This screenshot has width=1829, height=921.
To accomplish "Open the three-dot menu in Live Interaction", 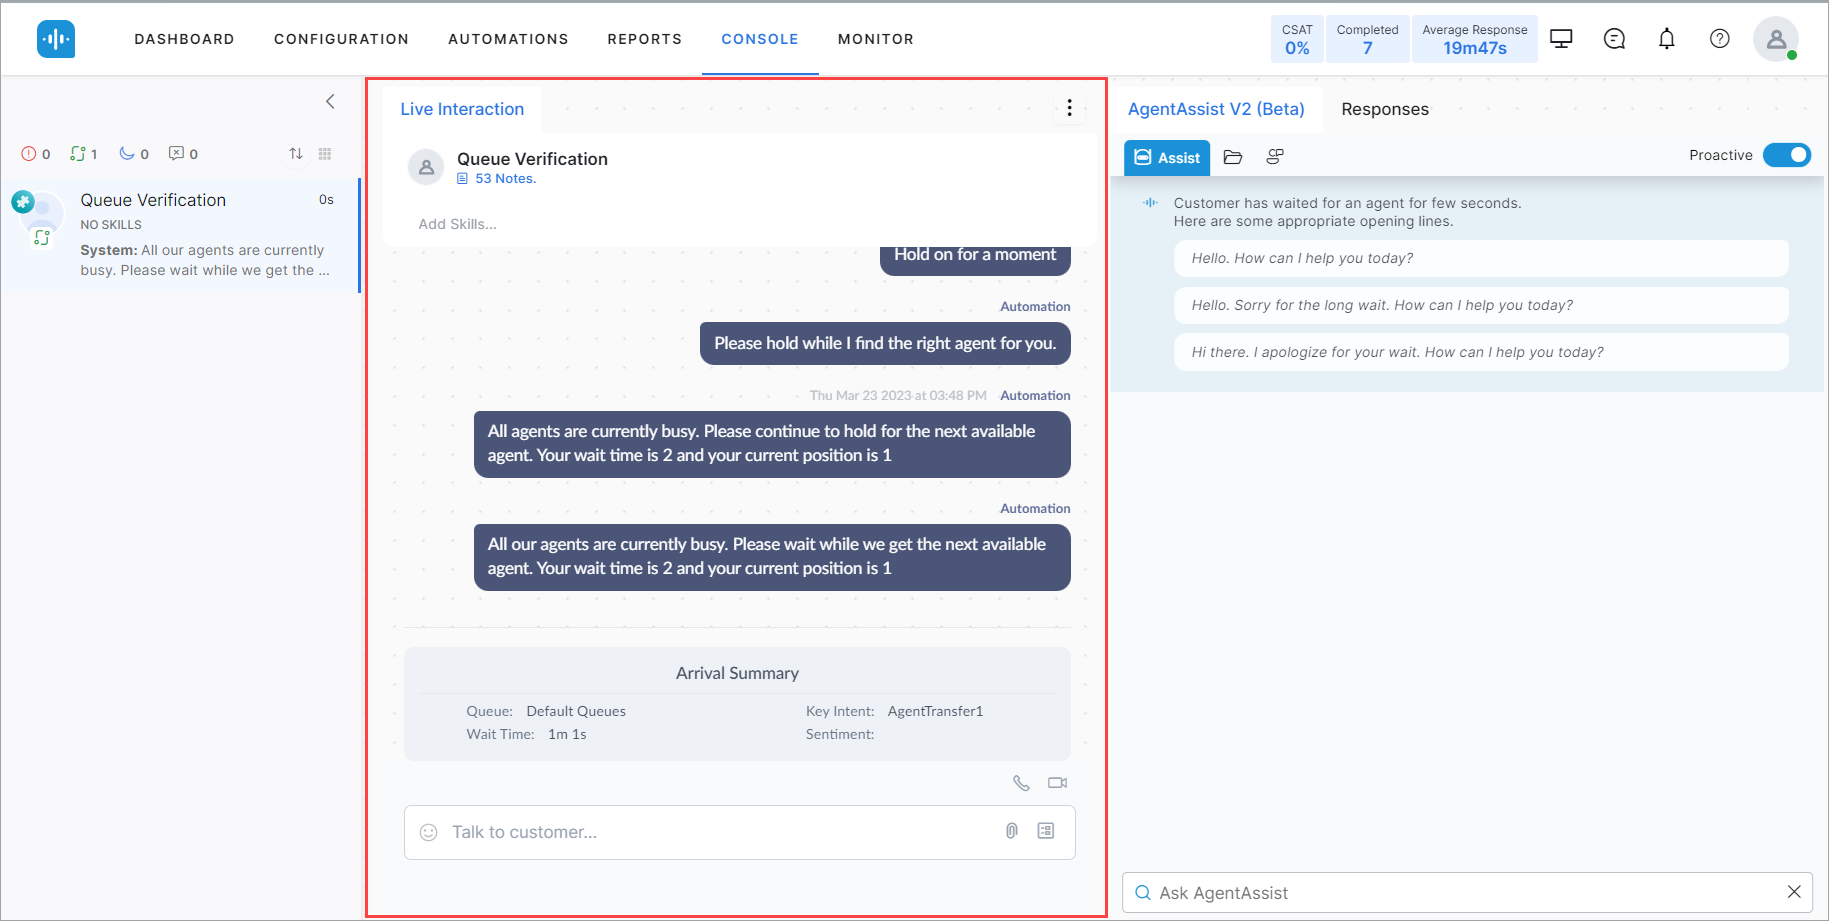I will (1069, 108).
